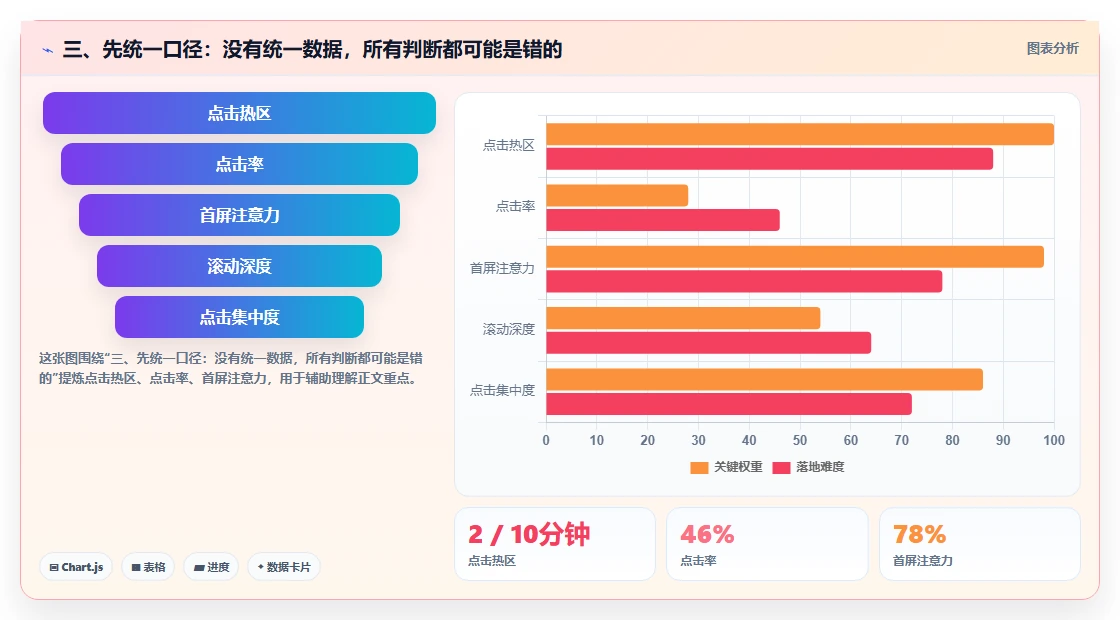Click the 点击集中度 axis label in chart

pos(502,391)
